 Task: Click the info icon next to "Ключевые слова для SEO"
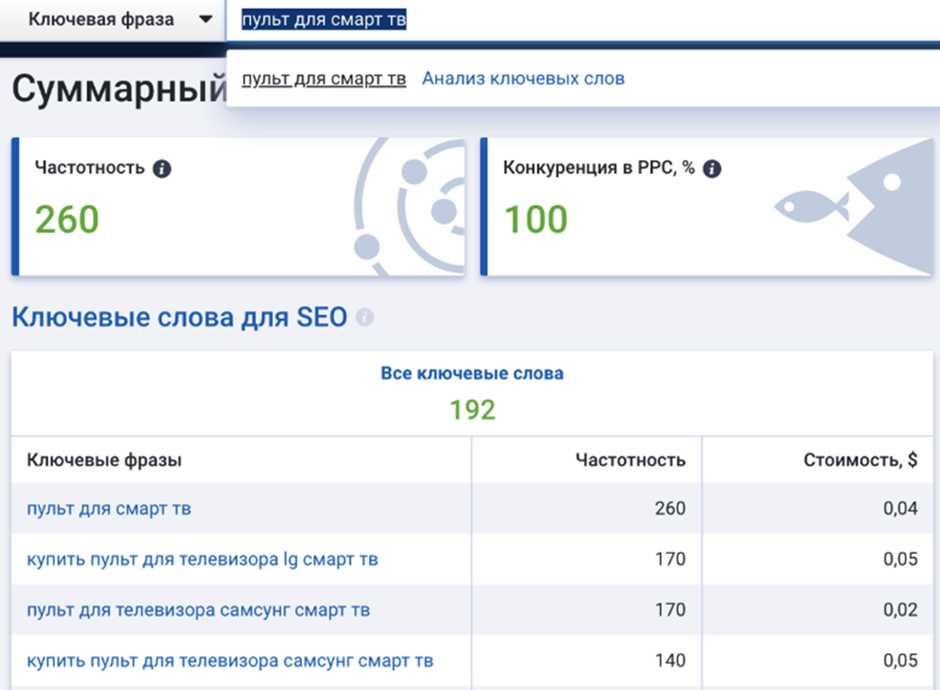(365, 318)
